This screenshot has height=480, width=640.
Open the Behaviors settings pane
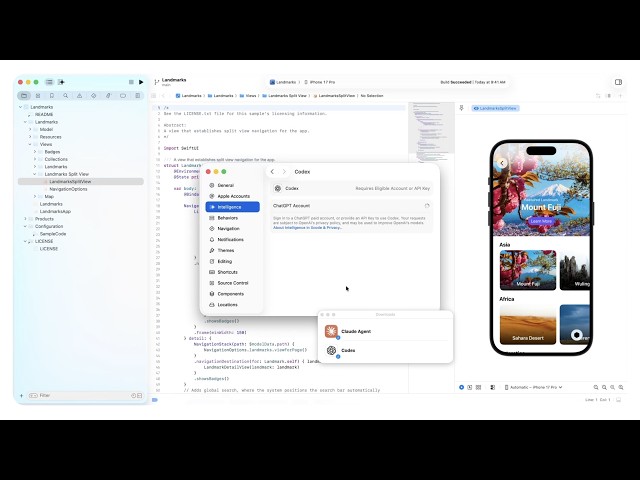coord(232,218)
